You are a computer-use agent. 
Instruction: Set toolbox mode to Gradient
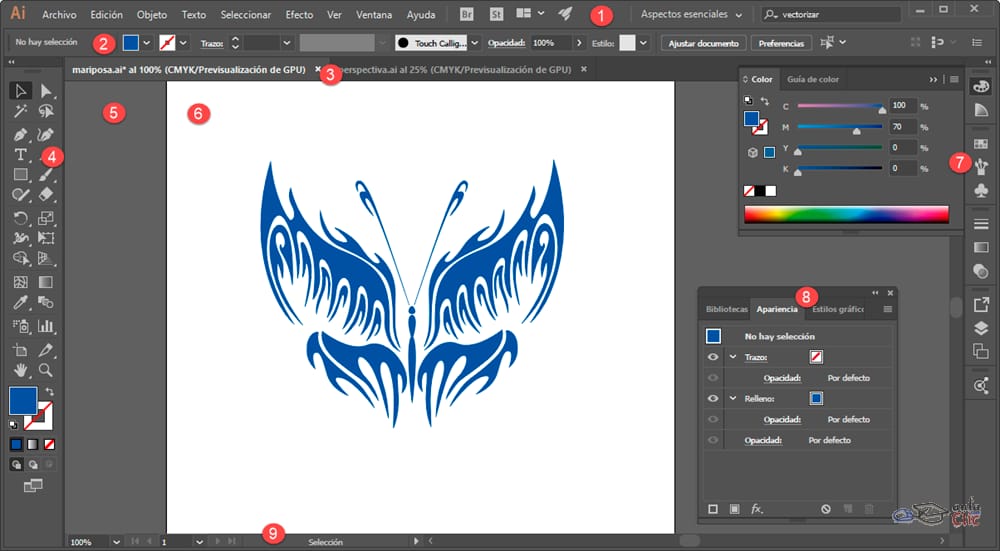(33, 444)
